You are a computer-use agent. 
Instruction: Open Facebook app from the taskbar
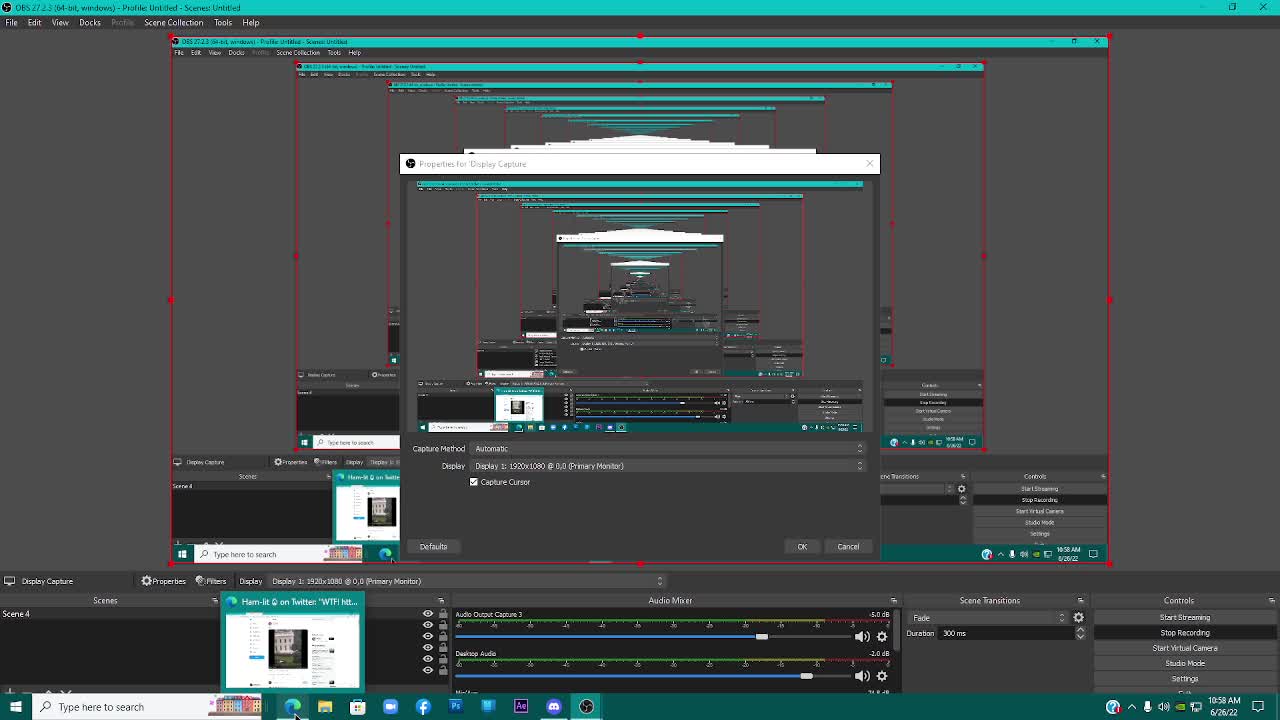tap(423, 707)
